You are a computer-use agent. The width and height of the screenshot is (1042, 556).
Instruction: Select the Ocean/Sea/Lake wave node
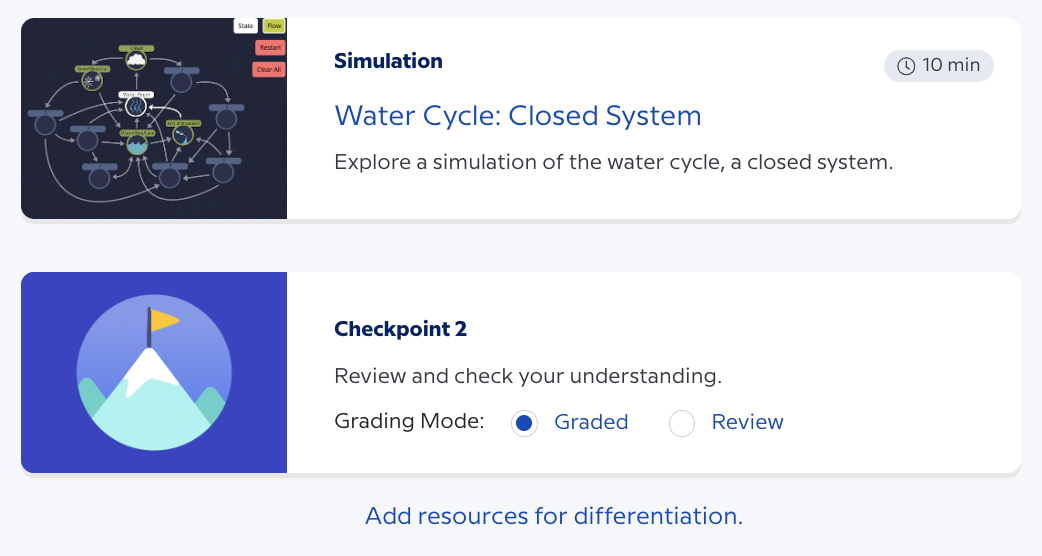point(135,144)
